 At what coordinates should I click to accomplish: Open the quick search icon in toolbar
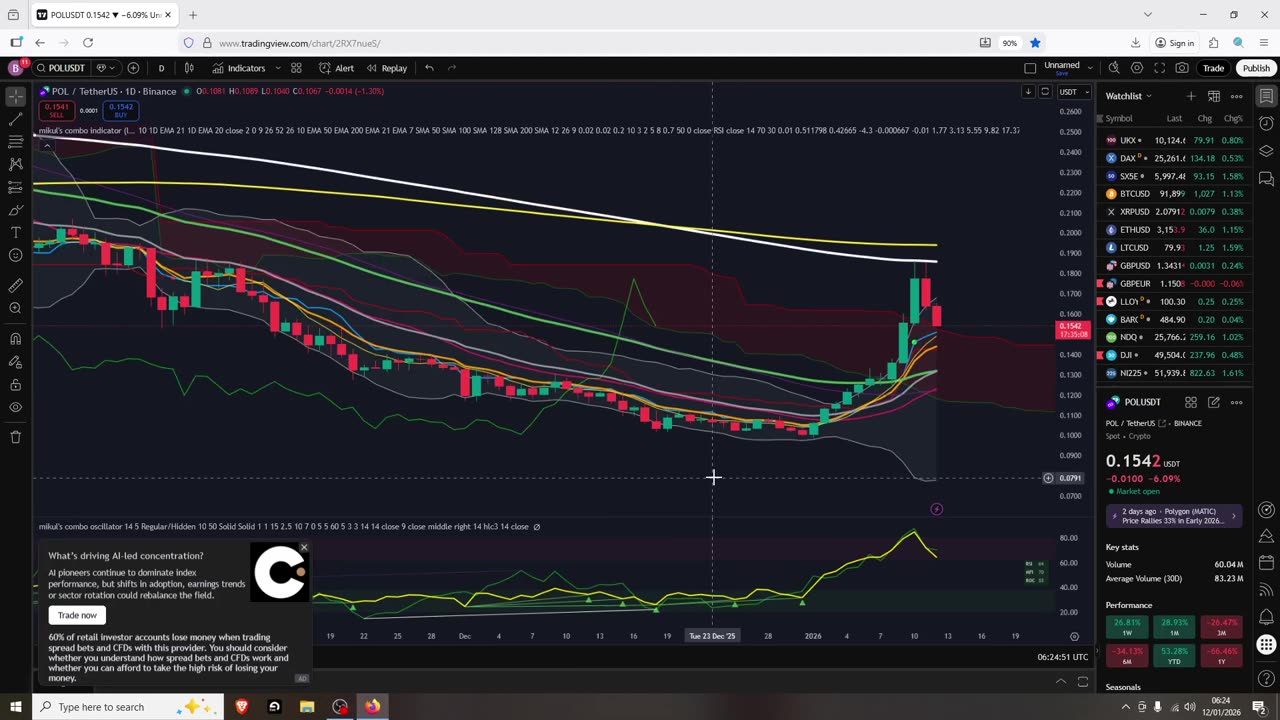point(1113,68)
